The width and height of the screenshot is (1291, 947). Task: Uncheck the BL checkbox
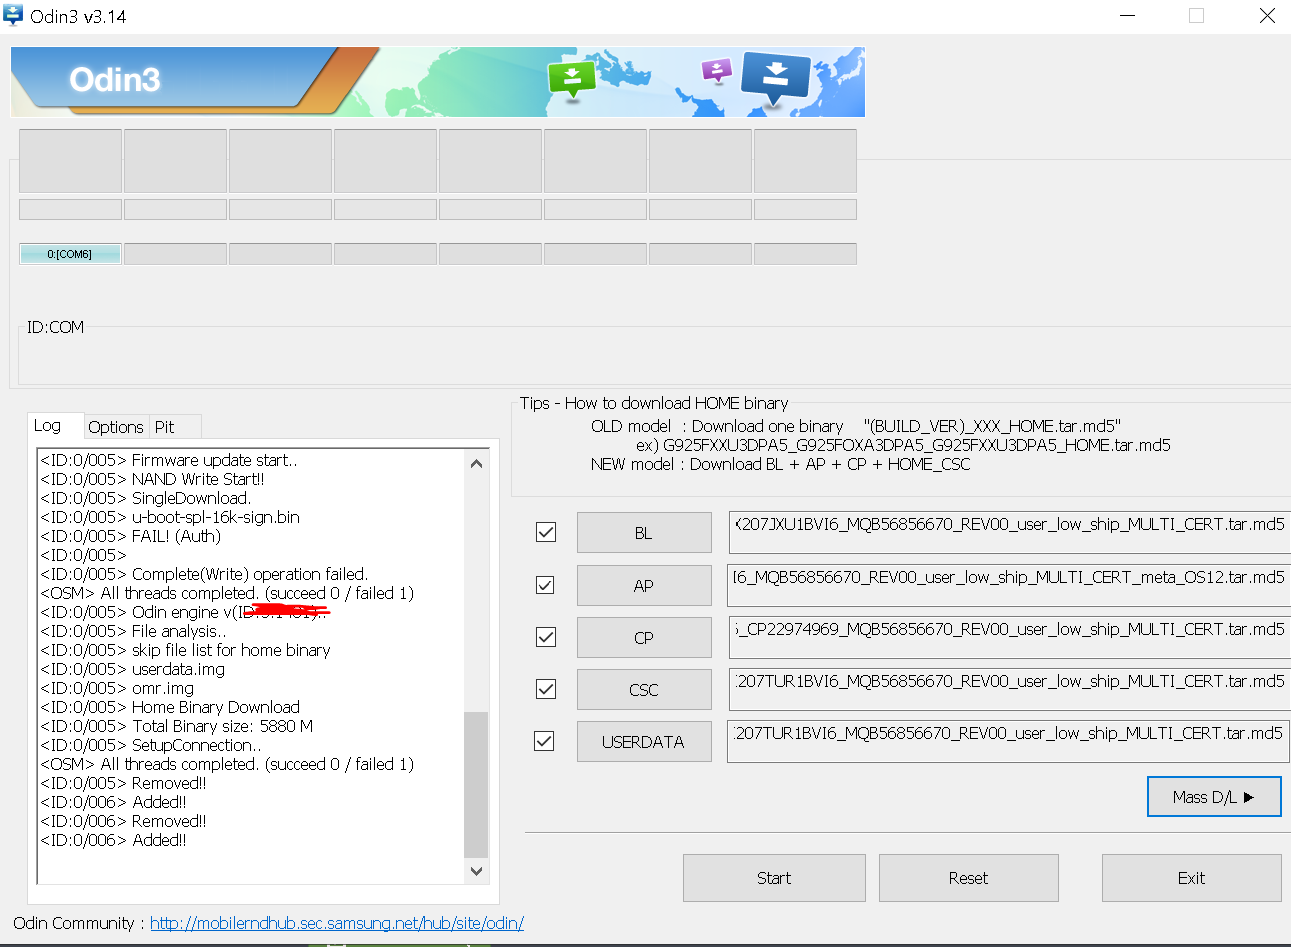(546, 532)
